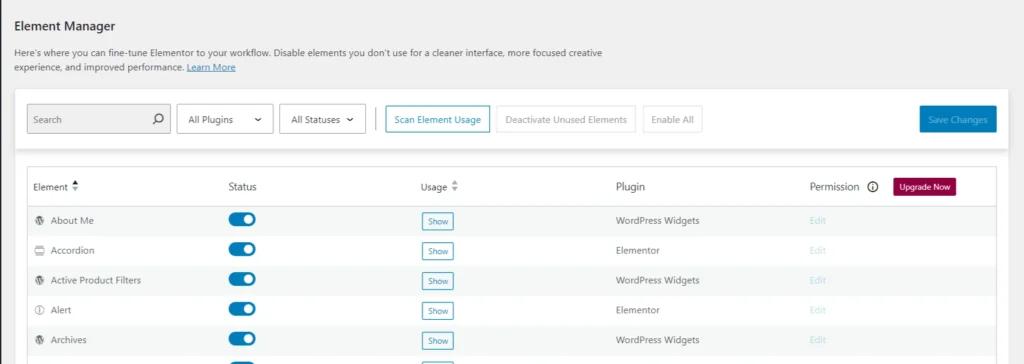Screen dimensions: 1024x364
Task: Toggle the About Me status switch
Action: tap(242, 220)
